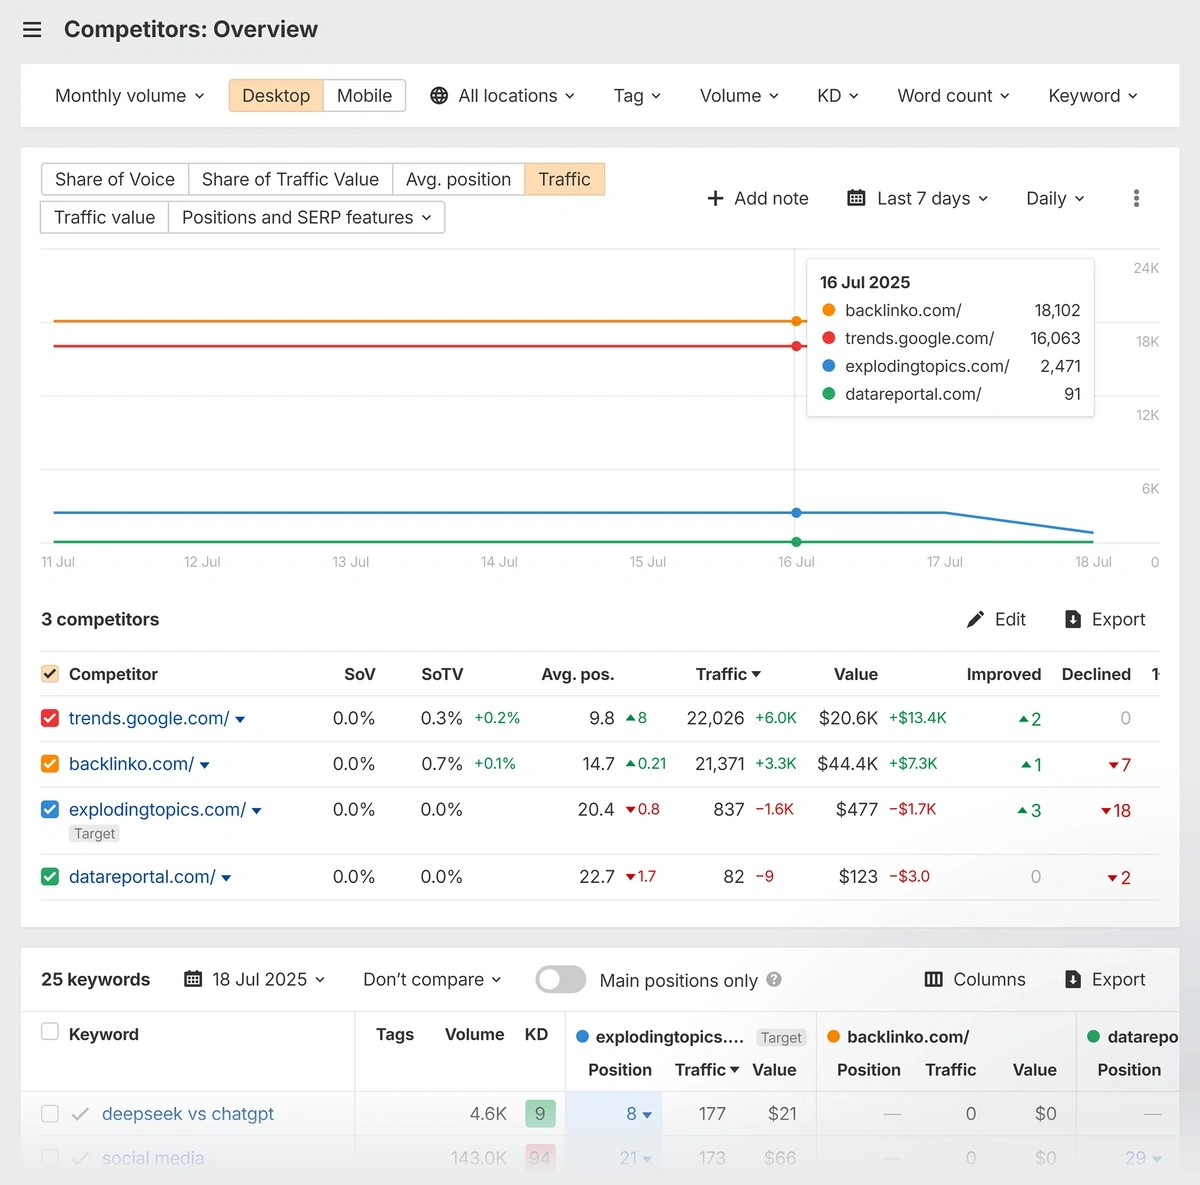
Task: Switch to the Share of Voice tab
Action: 115,179
